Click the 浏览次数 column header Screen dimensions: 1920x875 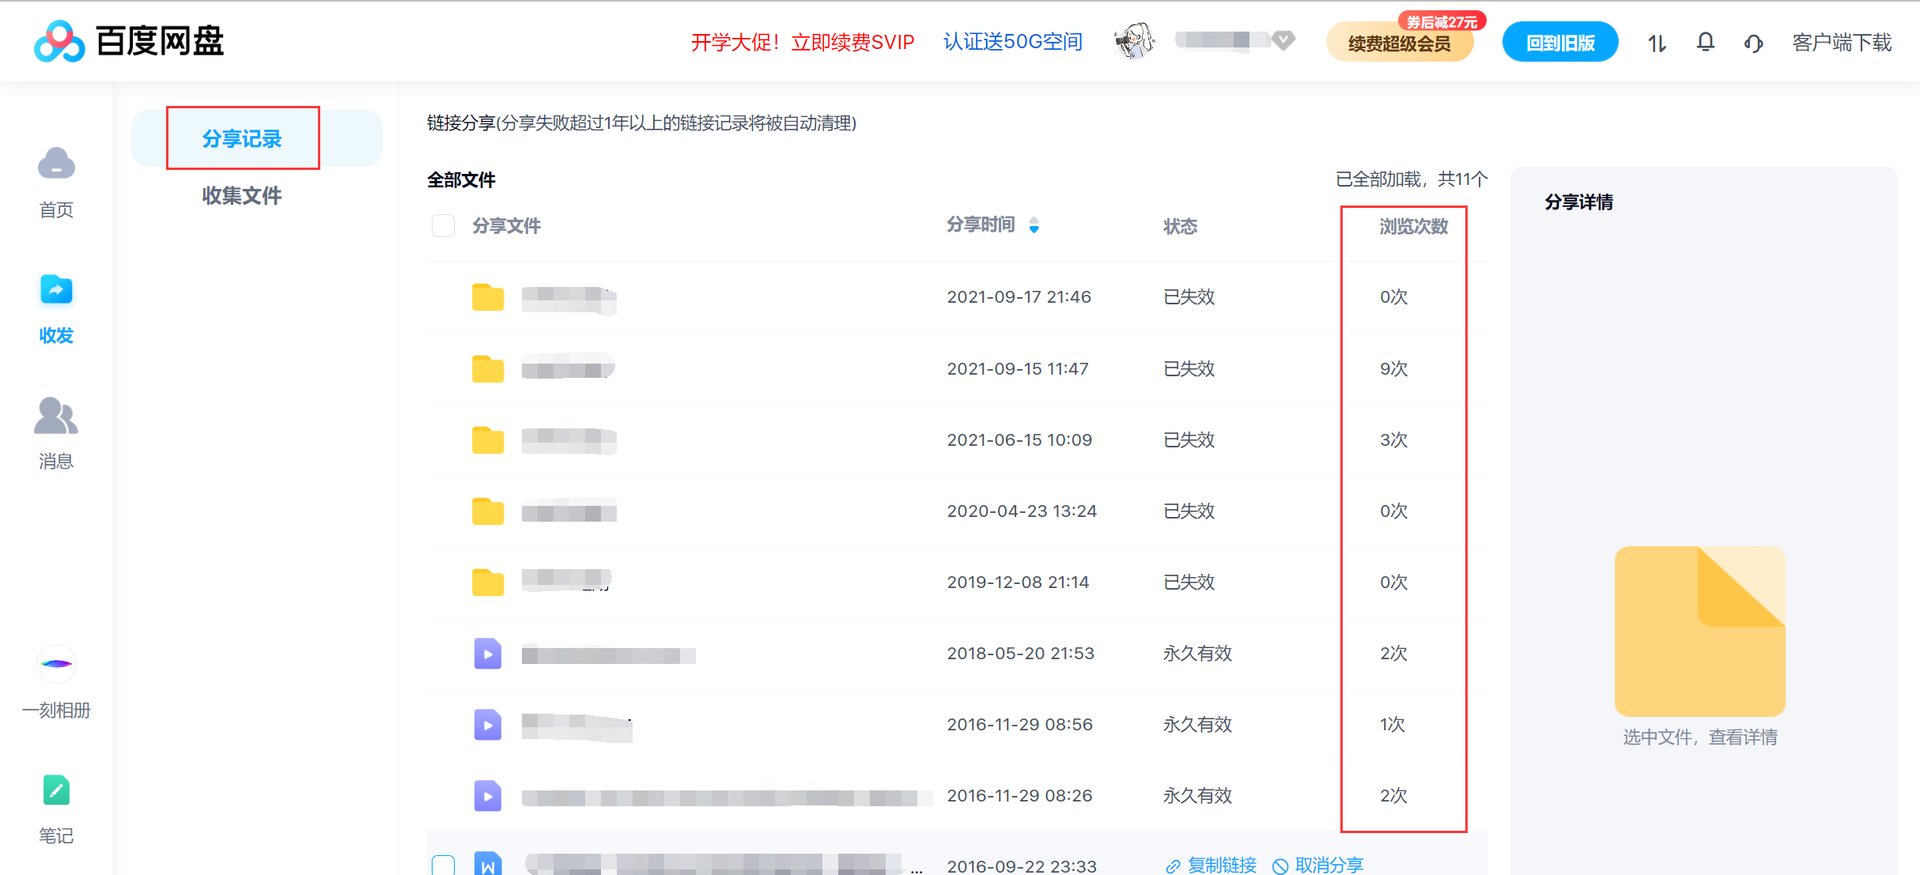[x=1413, y=226]
